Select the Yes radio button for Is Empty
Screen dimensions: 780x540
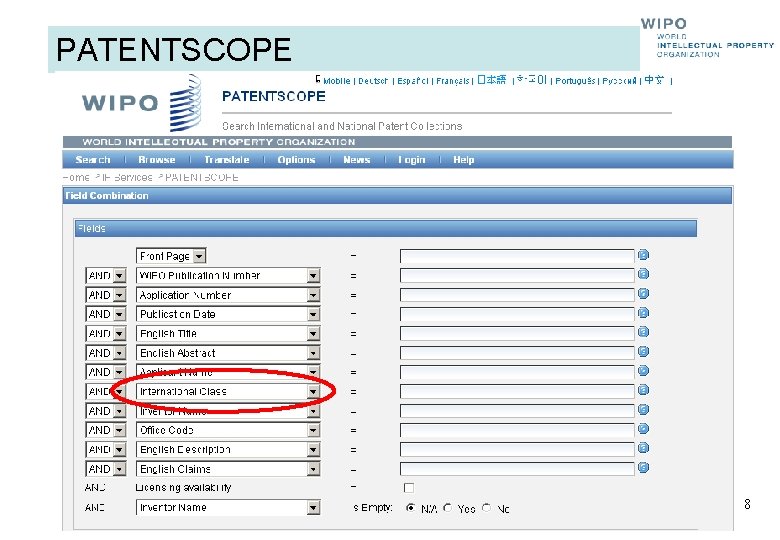coord(448,508)
